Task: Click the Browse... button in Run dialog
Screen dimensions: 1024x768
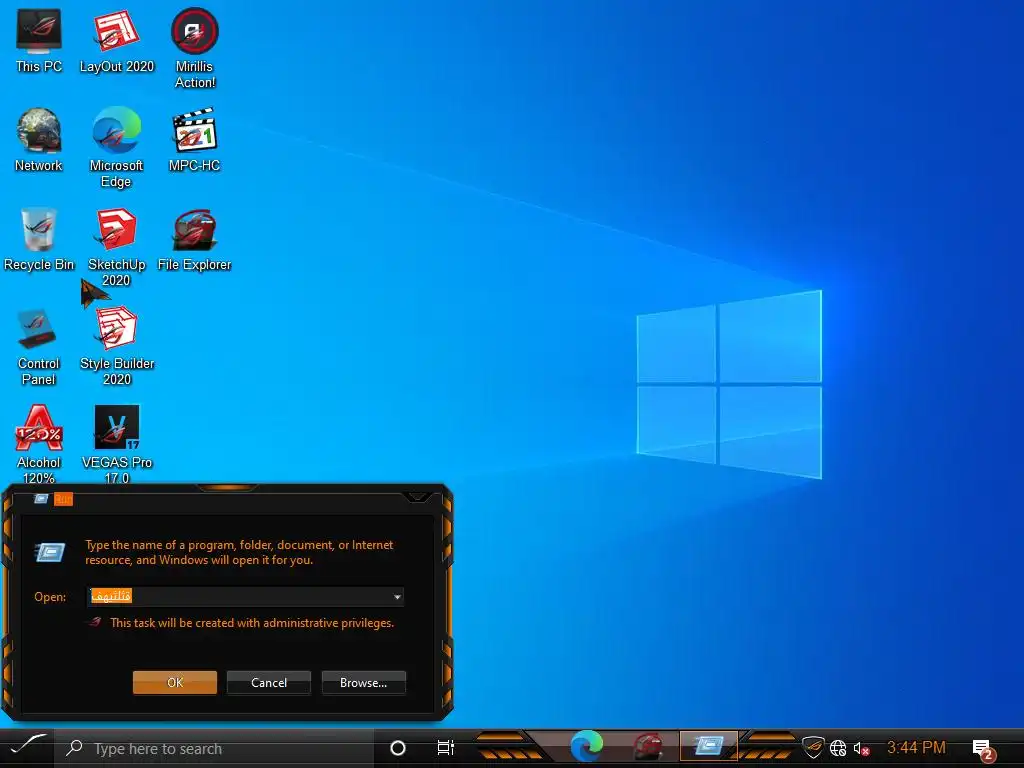Action: click(363, 682)
